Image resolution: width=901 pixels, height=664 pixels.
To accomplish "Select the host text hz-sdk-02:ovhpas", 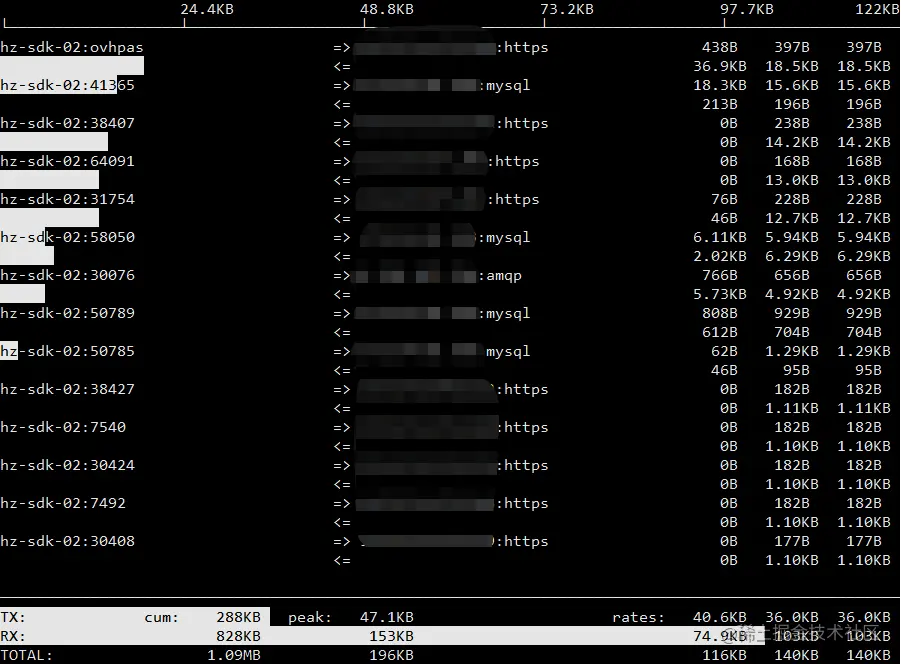I will (x=72, y=48).
